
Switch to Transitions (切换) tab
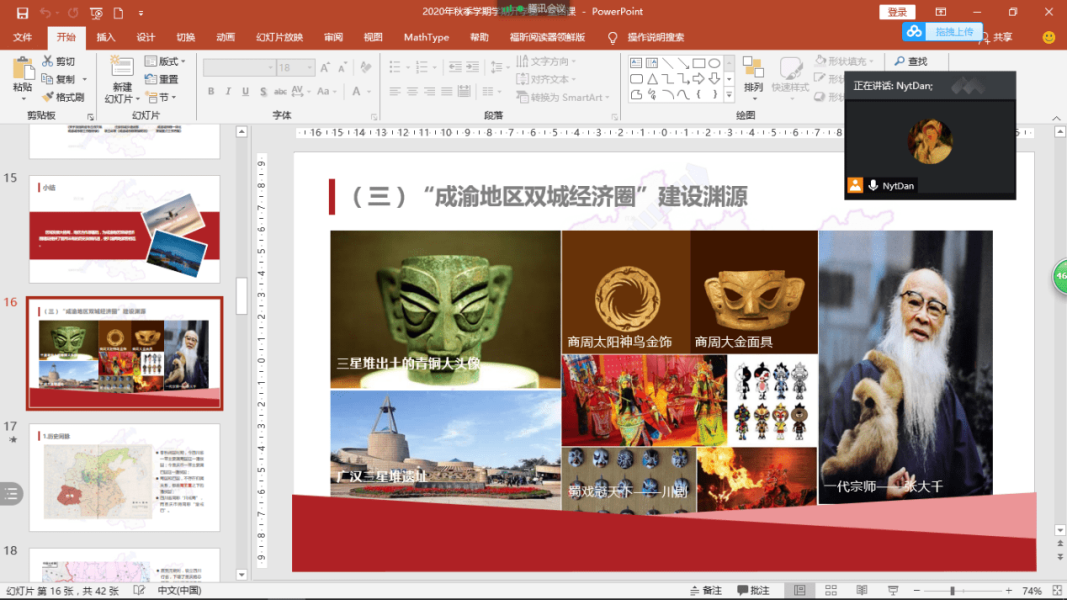pyautogui.click(x=186, y=37)
